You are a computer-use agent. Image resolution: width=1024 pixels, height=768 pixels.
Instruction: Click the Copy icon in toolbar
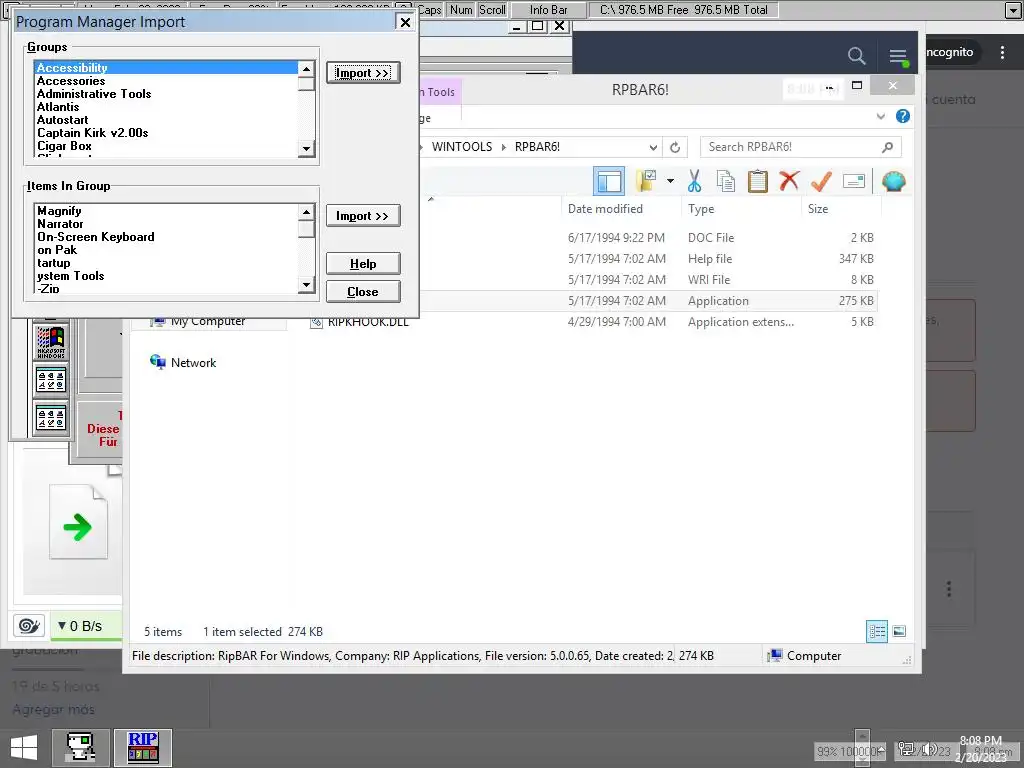(726, 181)
